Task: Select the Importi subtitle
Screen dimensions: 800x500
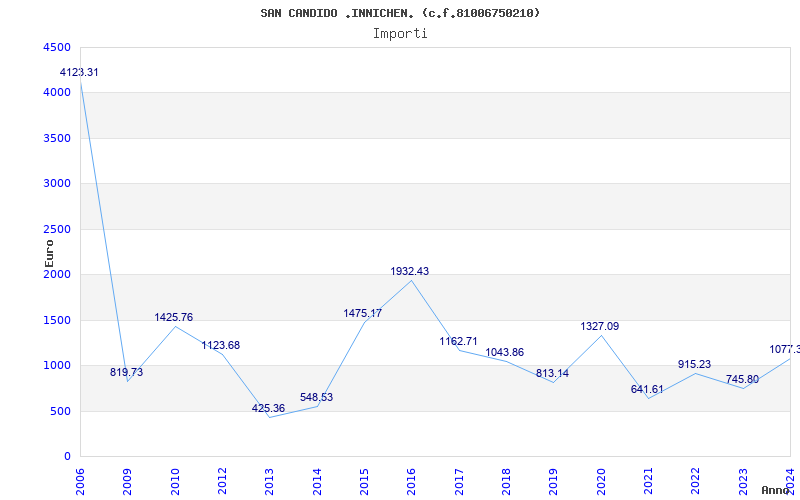Action: (400, 34)
